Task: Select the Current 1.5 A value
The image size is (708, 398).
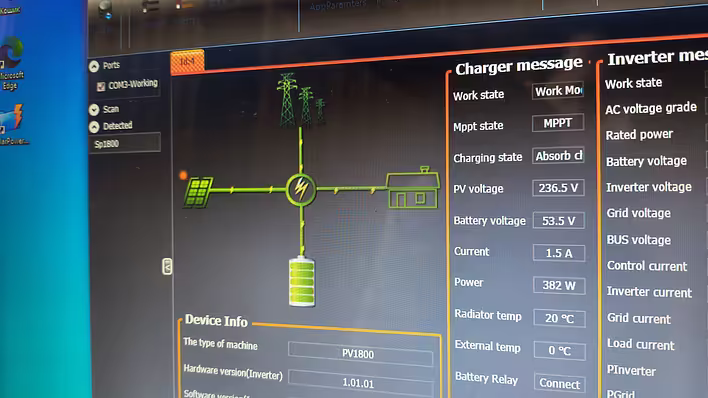Action: point(559,253)
